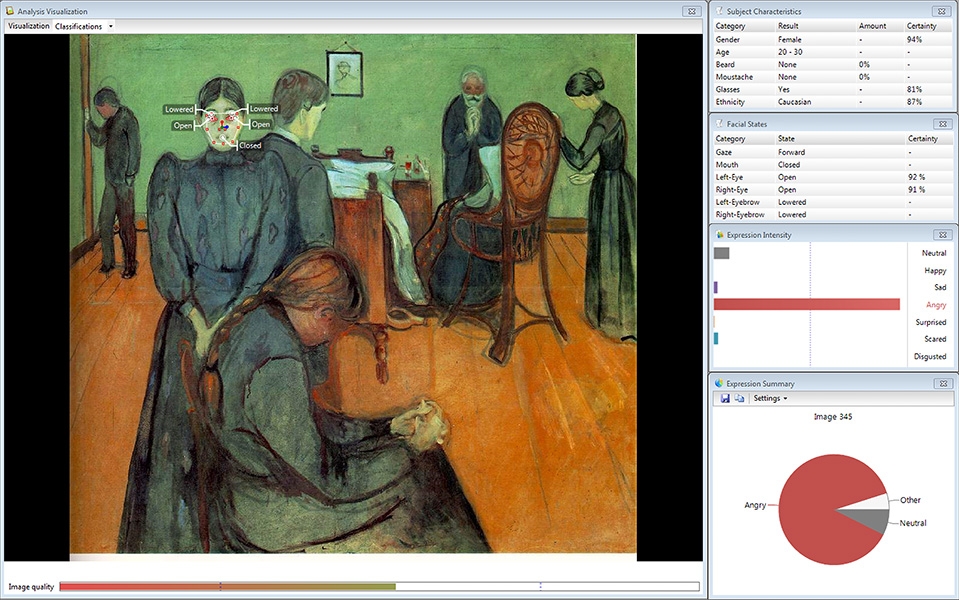Select the Ethnicity row label
This screenshot has height=600, width=959.
pos(730,102)
